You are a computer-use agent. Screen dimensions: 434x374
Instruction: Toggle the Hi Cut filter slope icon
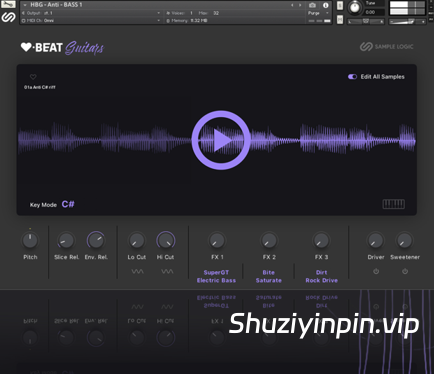(167, 272)
